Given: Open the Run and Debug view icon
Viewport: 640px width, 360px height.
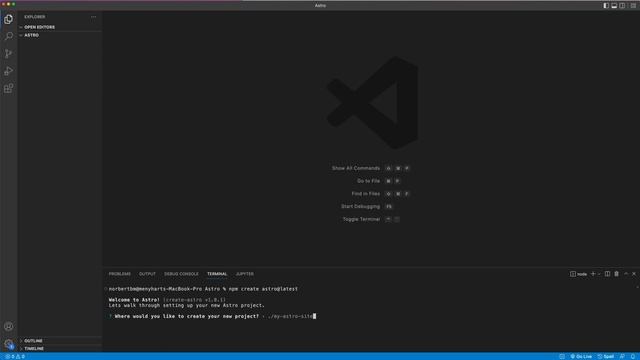Looking at the screenshot, I should pyautogui.click(x=8, y=71).
